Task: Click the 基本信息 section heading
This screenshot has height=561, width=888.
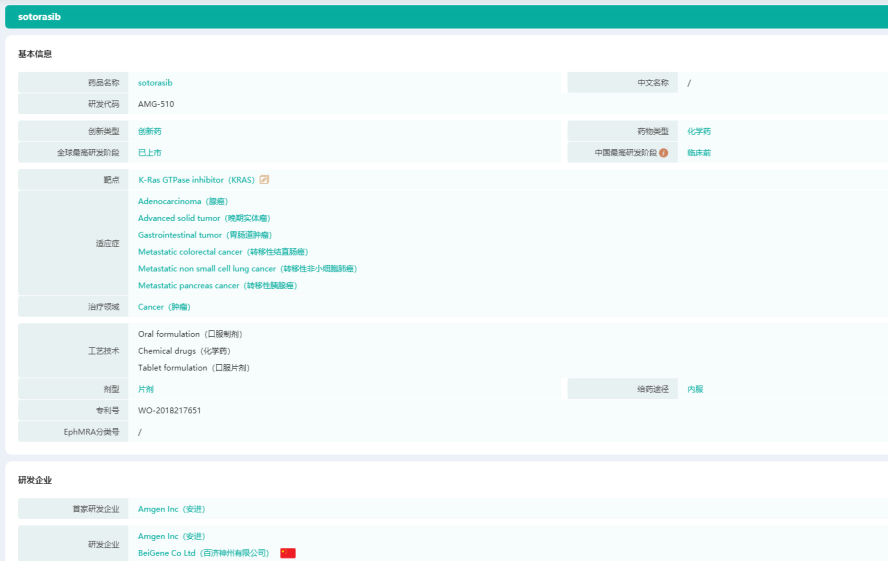Action: [x=35, y=54]
